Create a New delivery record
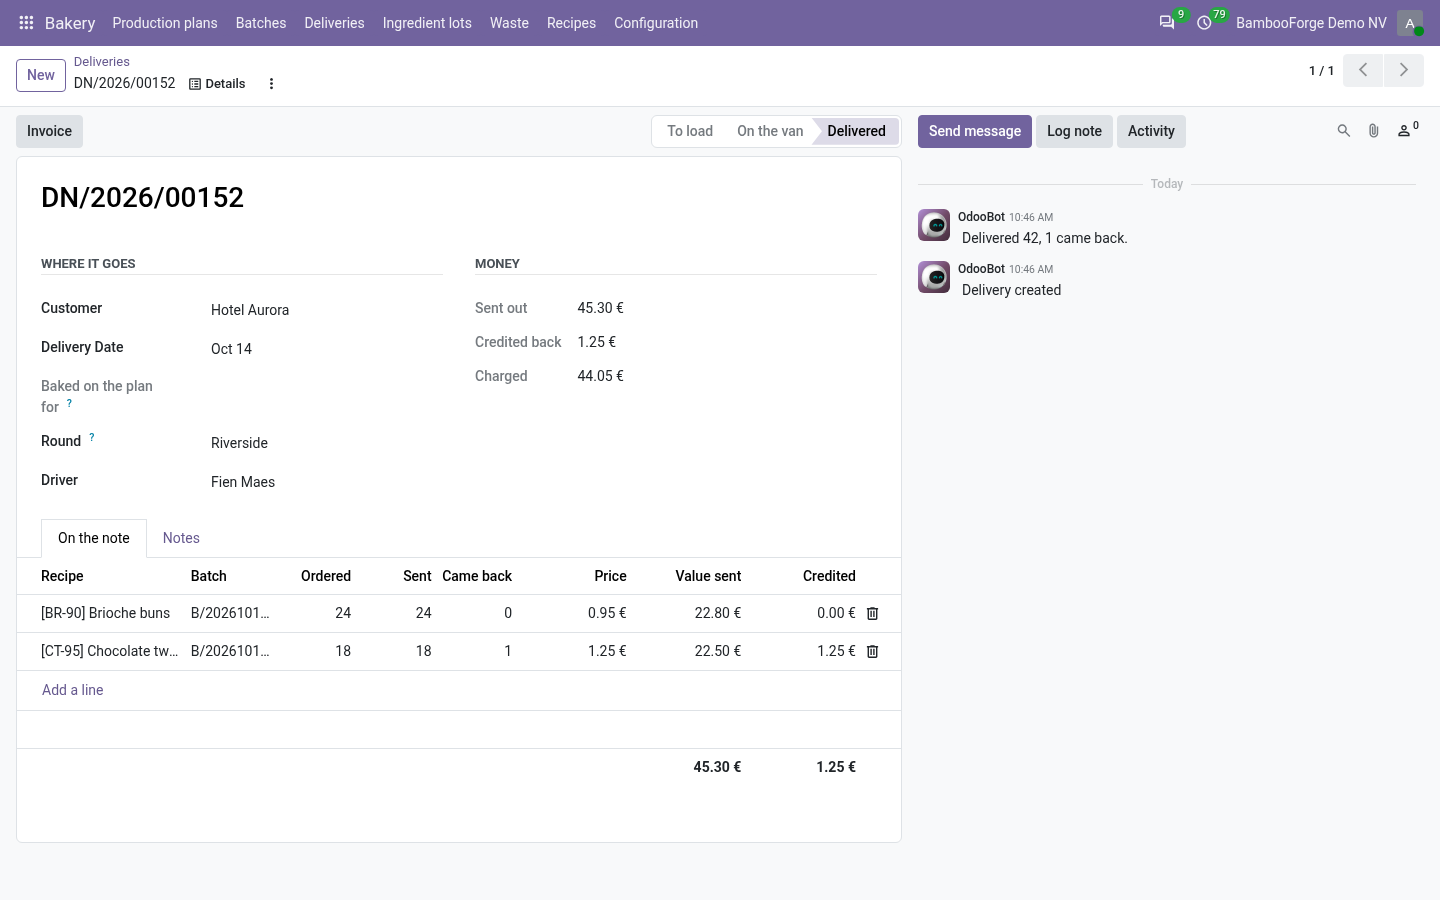The height and width of the screenshot is (900, 1440). (x=41, y=75)
